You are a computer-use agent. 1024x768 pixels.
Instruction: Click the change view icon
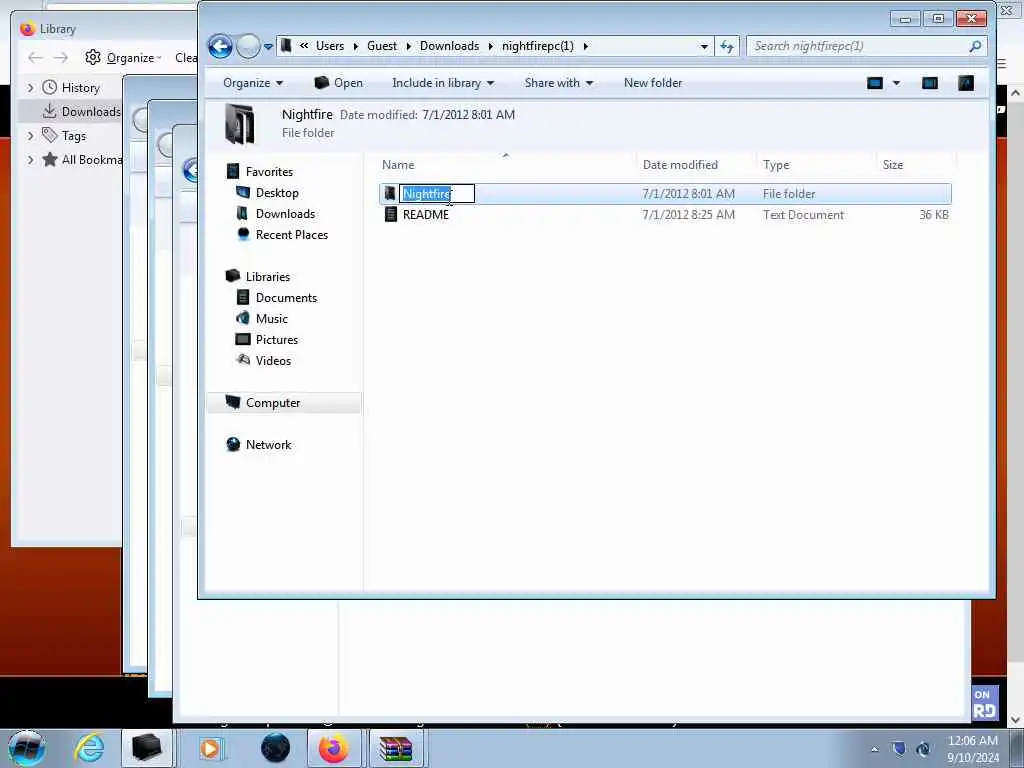tap(874, 83)
